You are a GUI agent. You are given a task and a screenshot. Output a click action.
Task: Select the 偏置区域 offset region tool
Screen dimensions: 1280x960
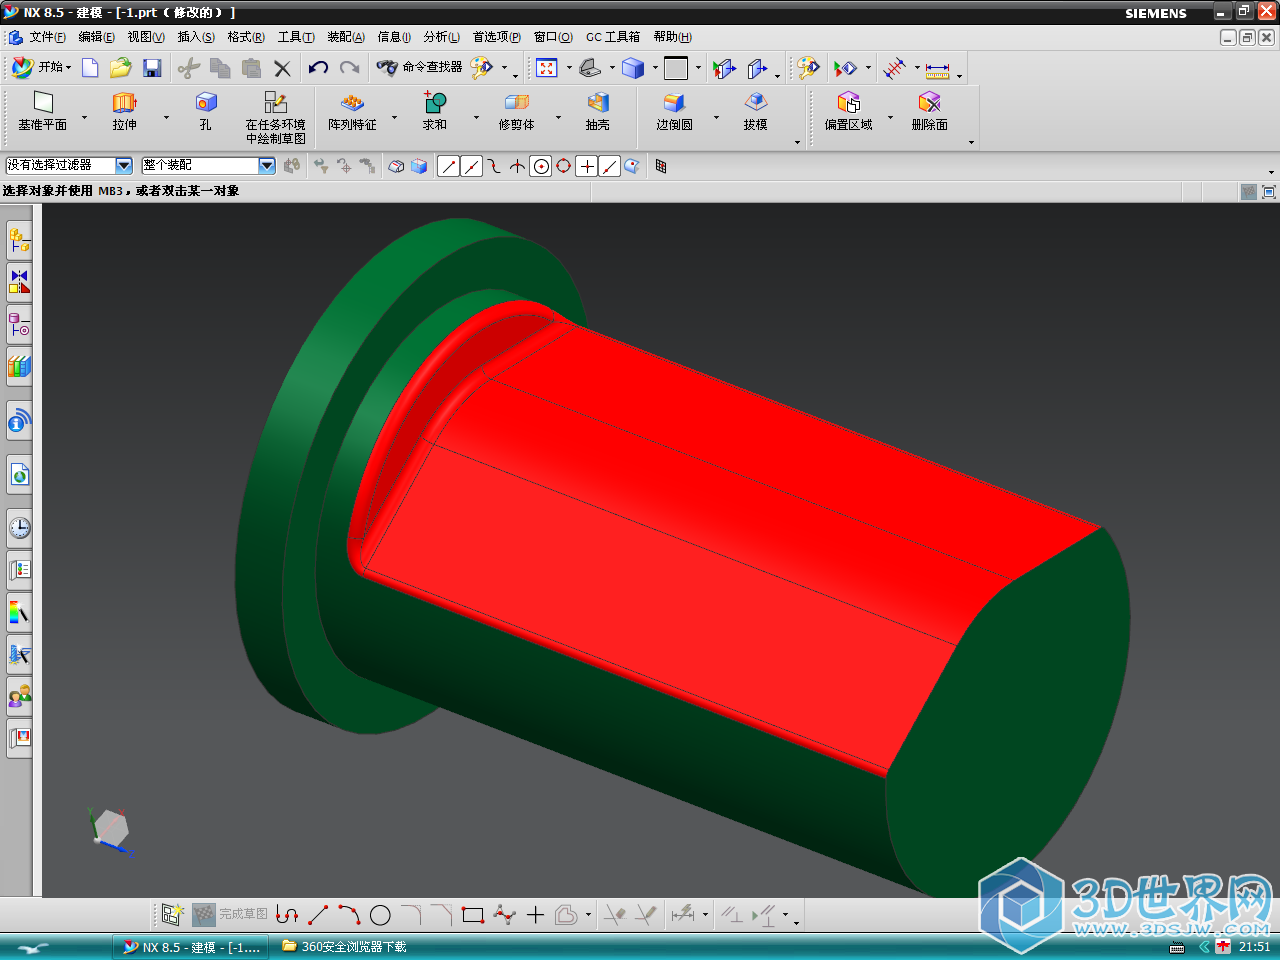coord(848,111)
